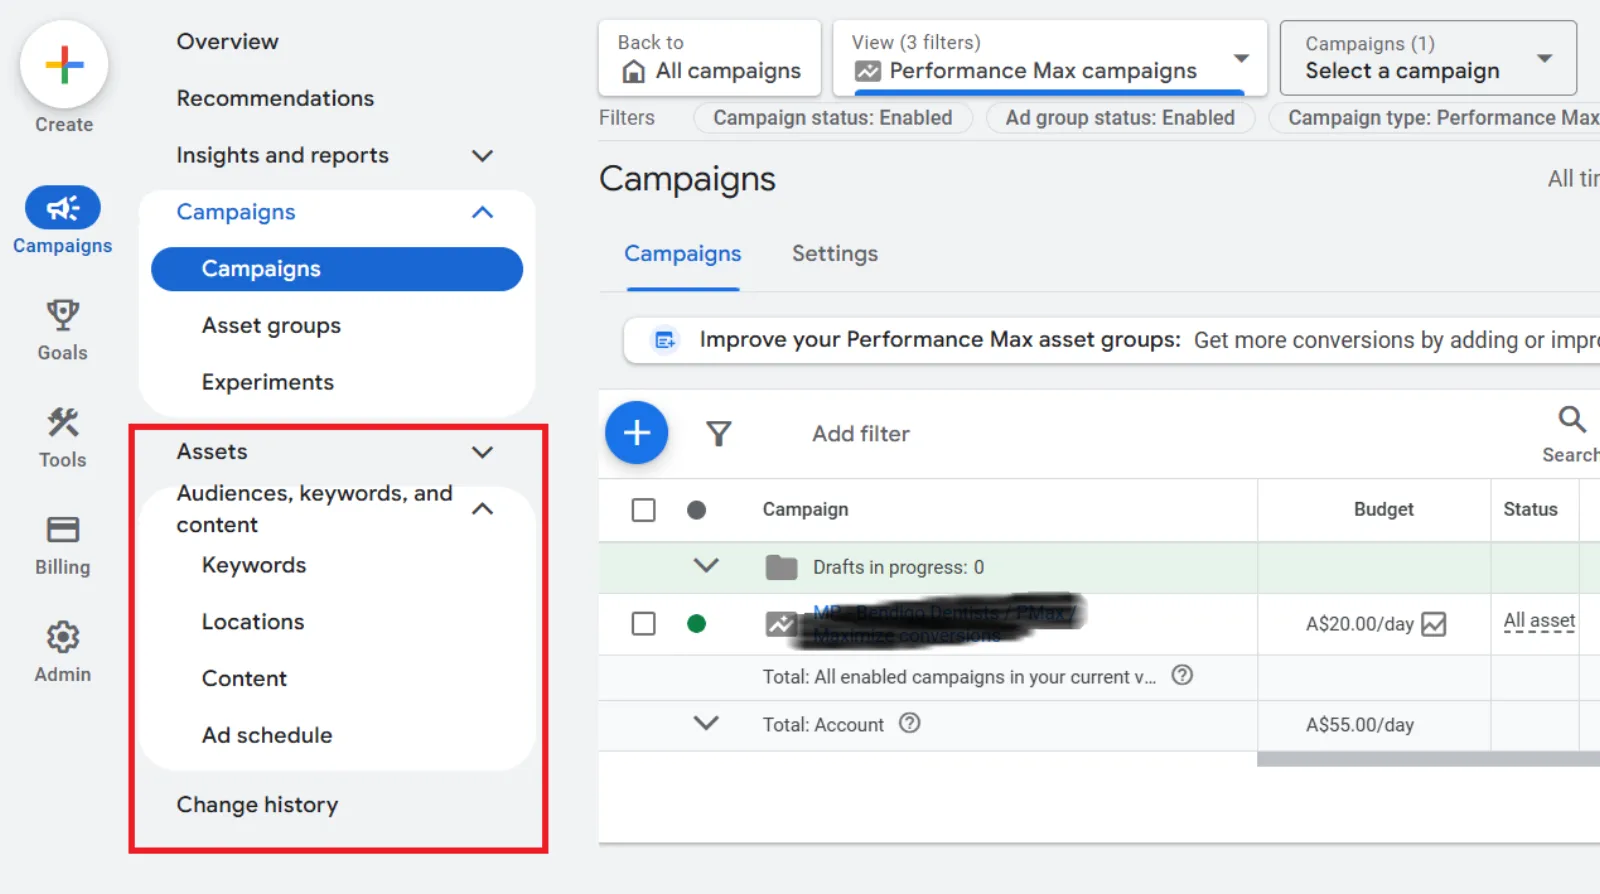Viewport: 1600px width, 894px height.
Task: Click the blue add campaign plus button
Action: coord(637,433)
